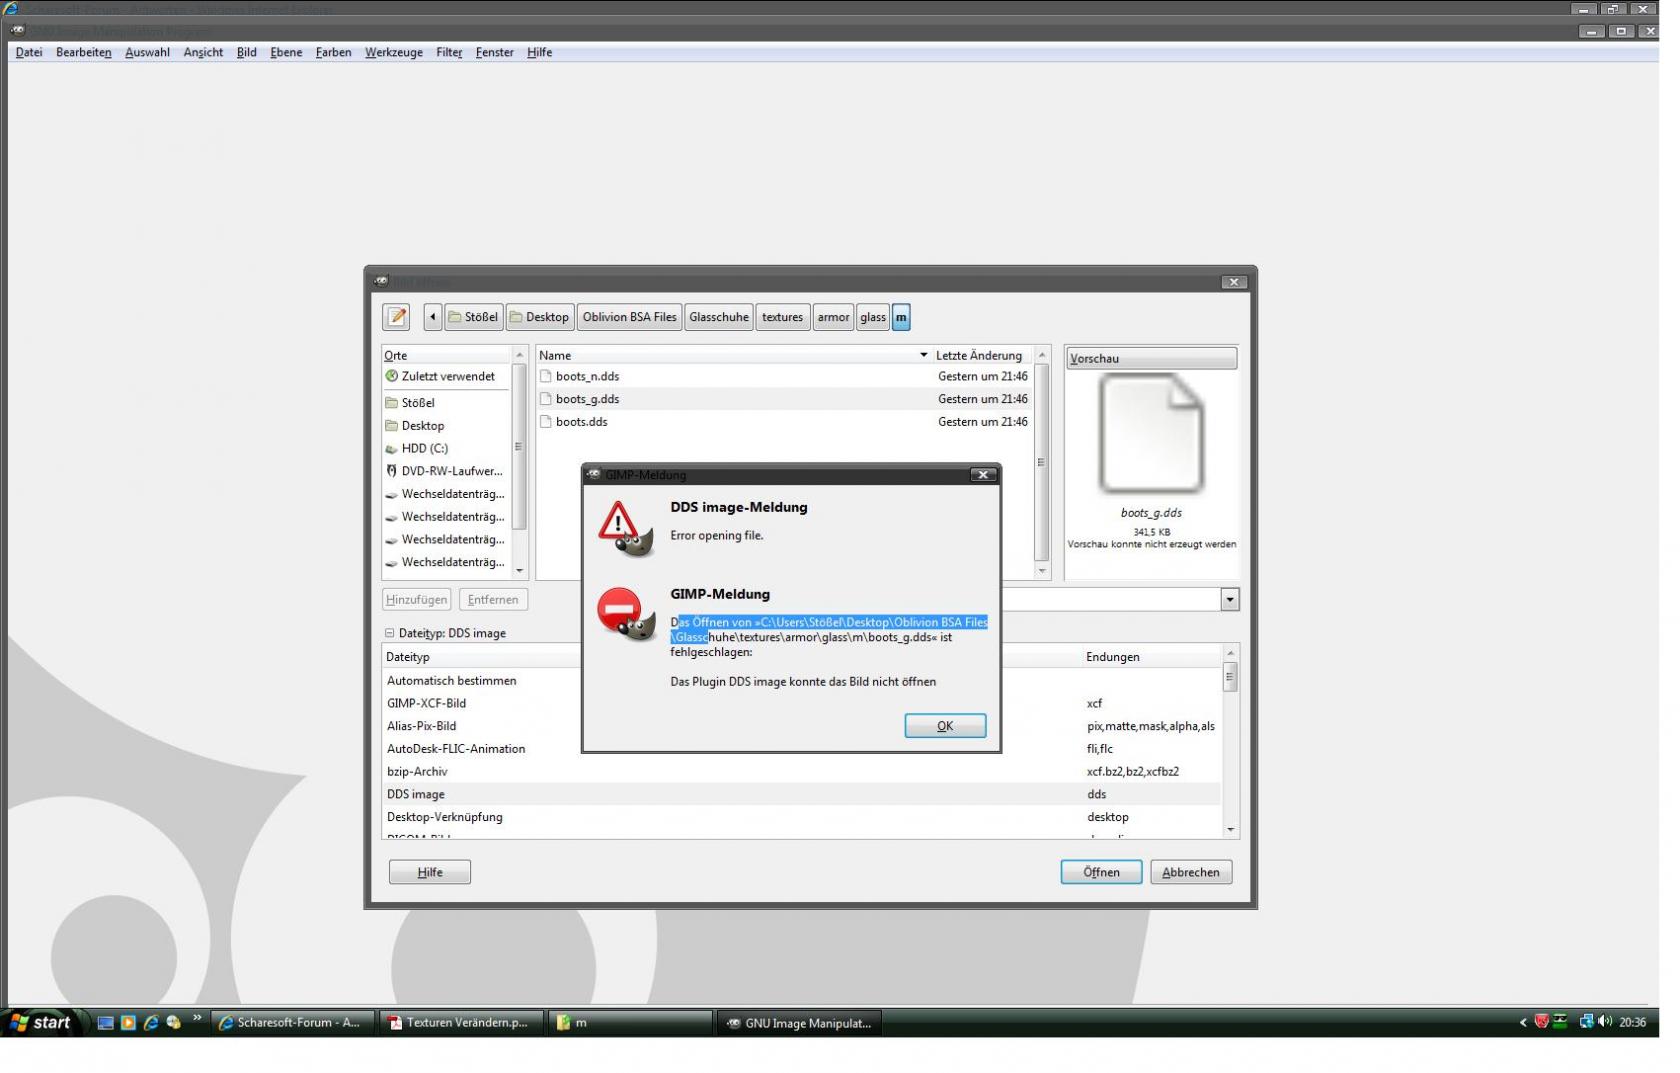Click the pencil icon to type a filename
This screenshot has width=1680, height=1073.
[396, 317]
